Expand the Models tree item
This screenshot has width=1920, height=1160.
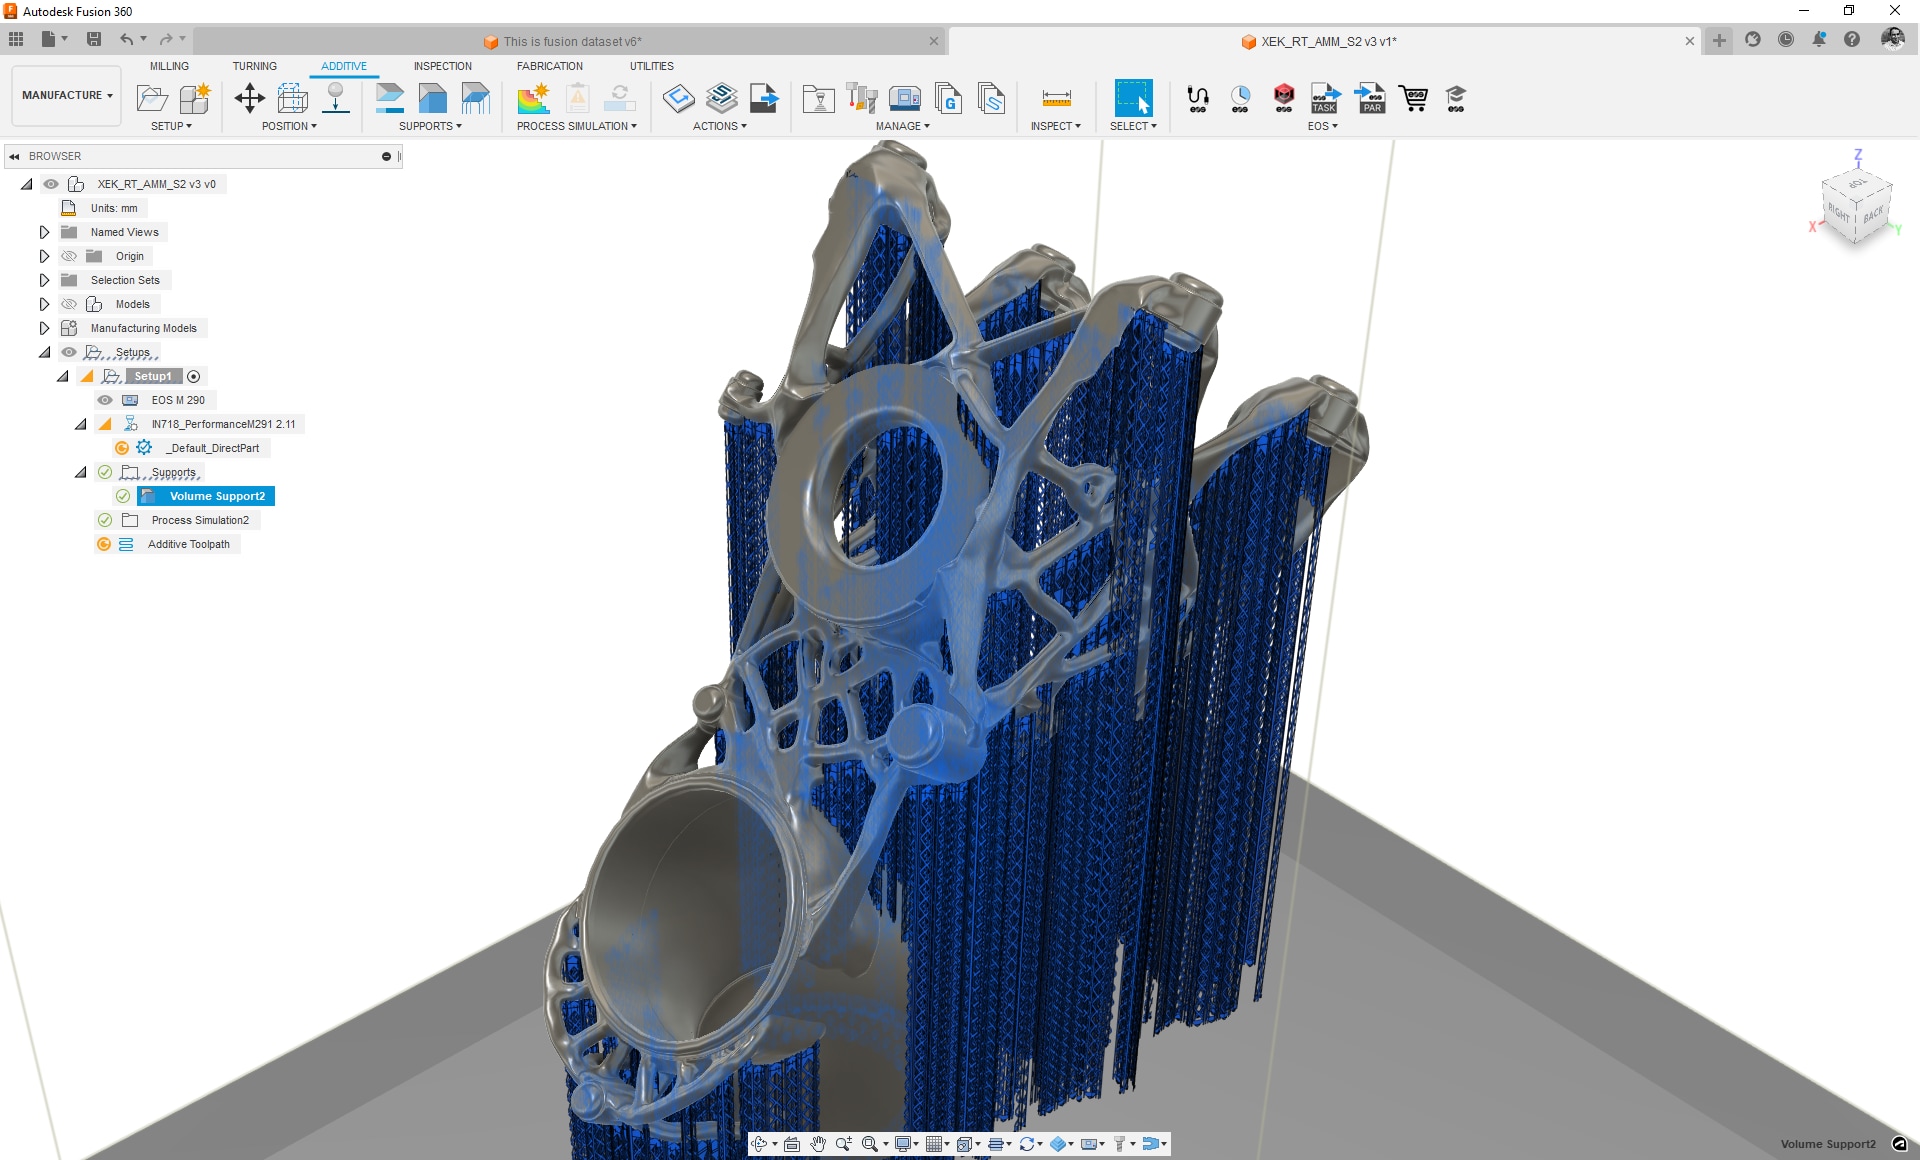pyautogui.click(x=44, y=303)
